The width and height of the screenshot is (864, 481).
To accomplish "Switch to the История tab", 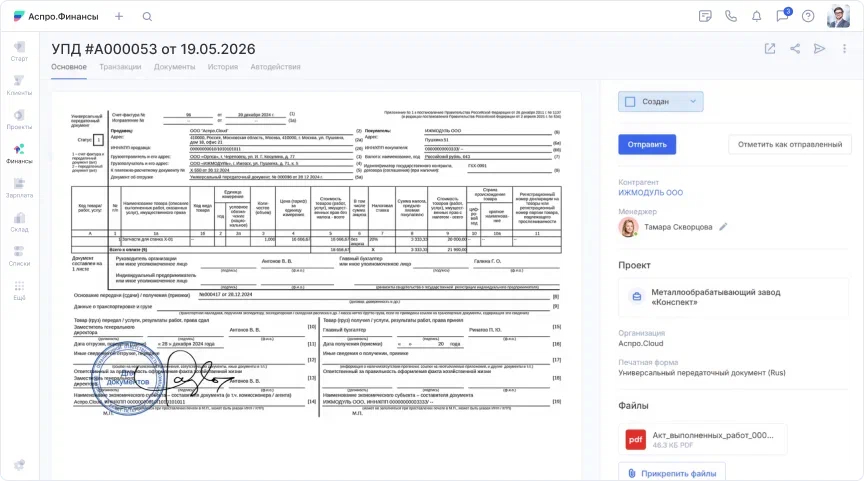I will [x=223, y=67].
